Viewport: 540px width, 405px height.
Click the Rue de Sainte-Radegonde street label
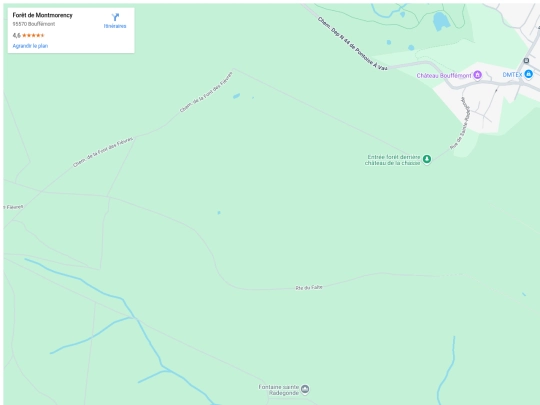(x=460, y=123)
